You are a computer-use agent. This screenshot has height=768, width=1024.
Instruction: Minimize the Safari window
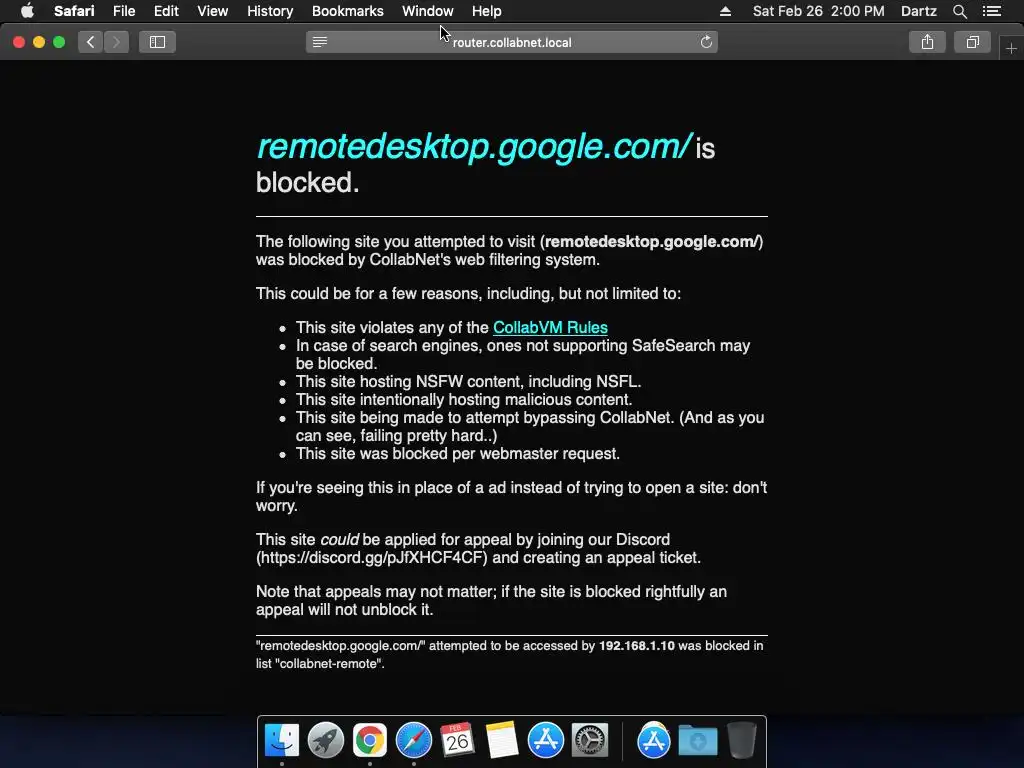click(39, 42)
